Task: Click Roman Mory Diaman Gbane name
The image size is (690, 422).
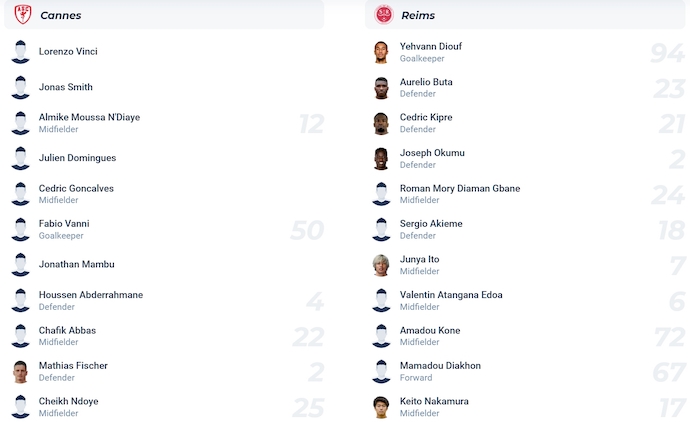Action: coord(460,188)
